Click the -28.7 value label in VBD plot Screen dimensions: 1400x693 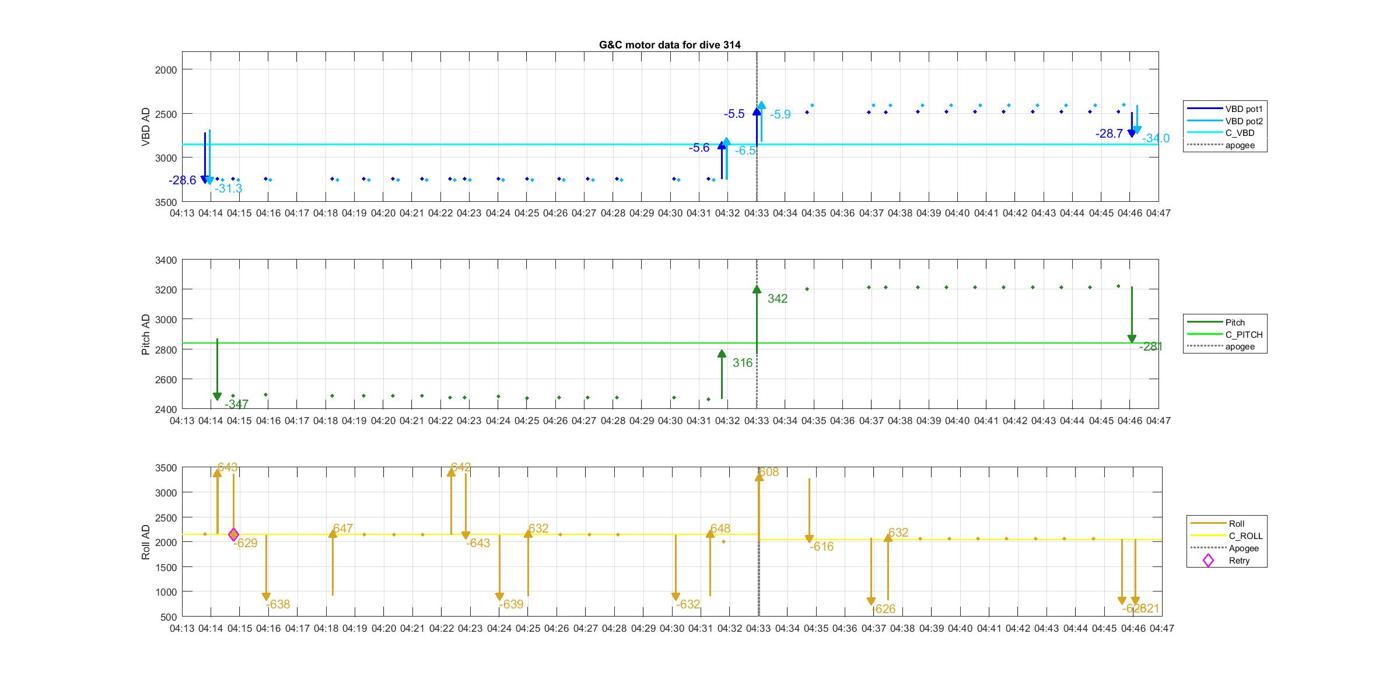tap(1109, 133)
